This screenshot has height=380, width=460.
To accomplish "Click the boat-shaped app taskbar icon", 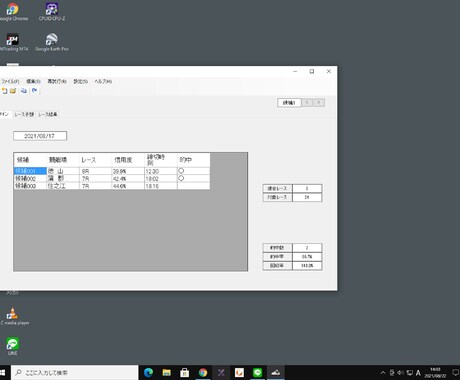I will [275, 373].
